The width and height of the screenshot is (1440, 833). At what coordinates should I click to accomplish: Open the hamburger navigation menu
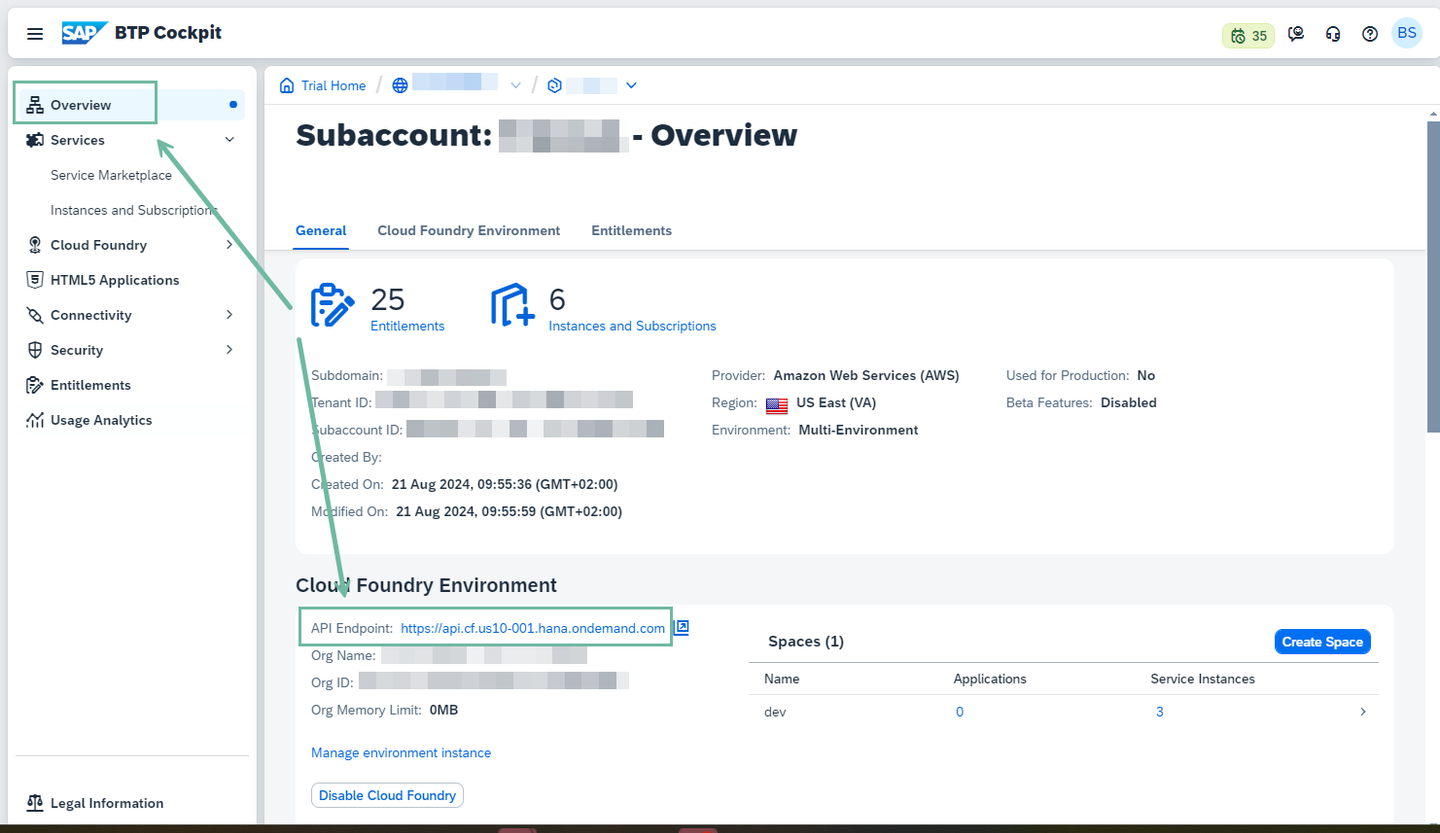click(35, 34)
